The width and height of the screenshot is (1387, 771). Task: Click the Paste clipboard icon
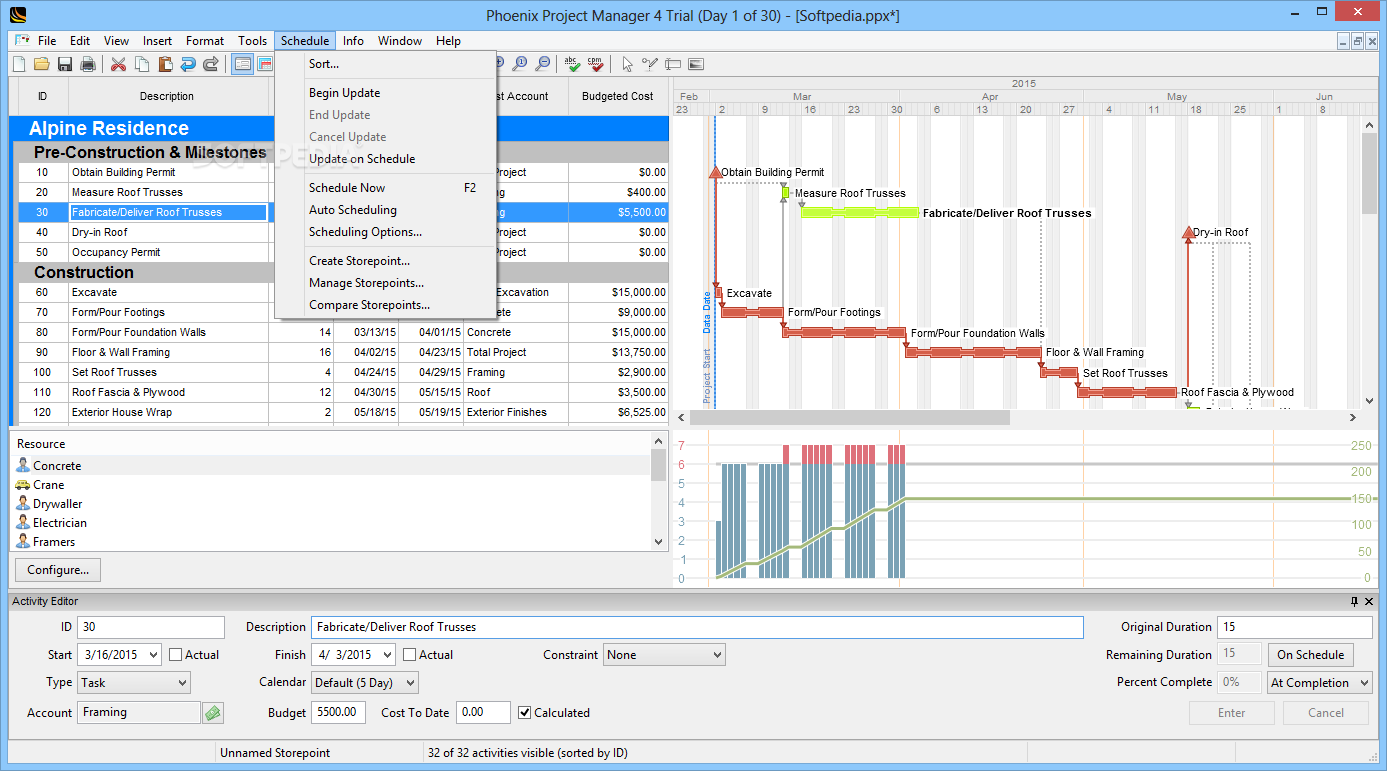pyautogui.click(x=165, y=64)
